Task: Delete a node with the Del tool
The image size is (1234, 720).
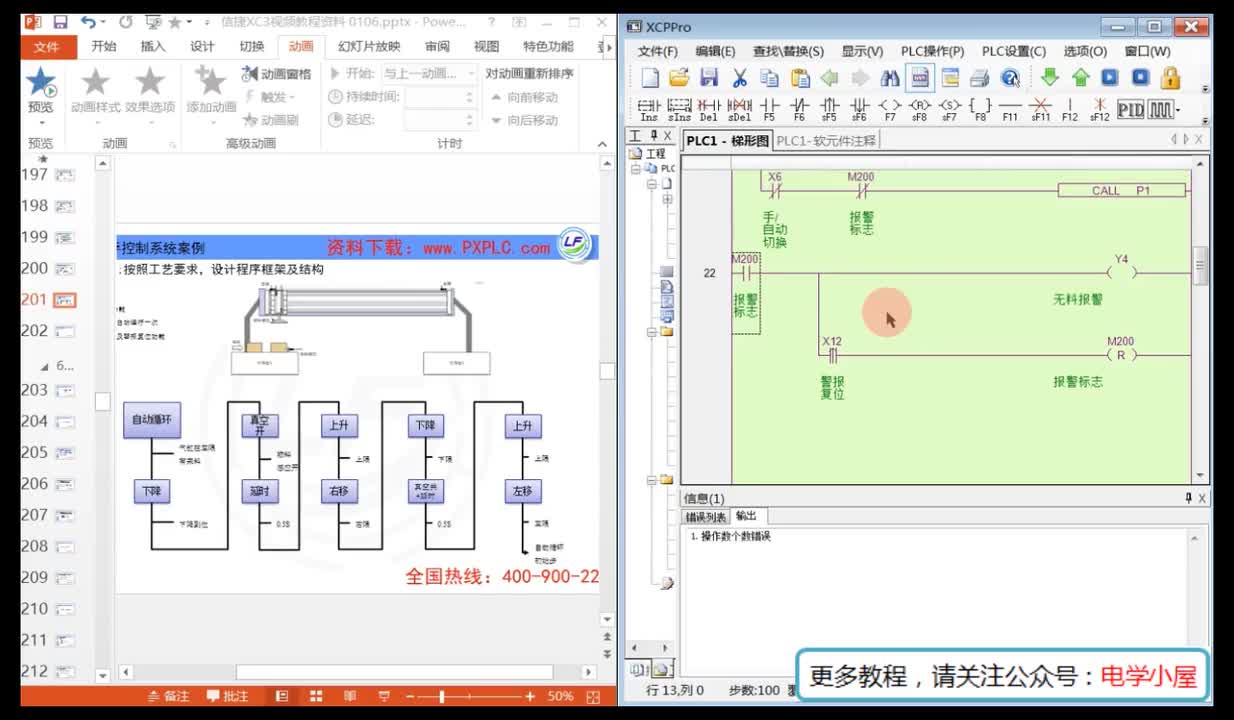Action: (709, 109)
